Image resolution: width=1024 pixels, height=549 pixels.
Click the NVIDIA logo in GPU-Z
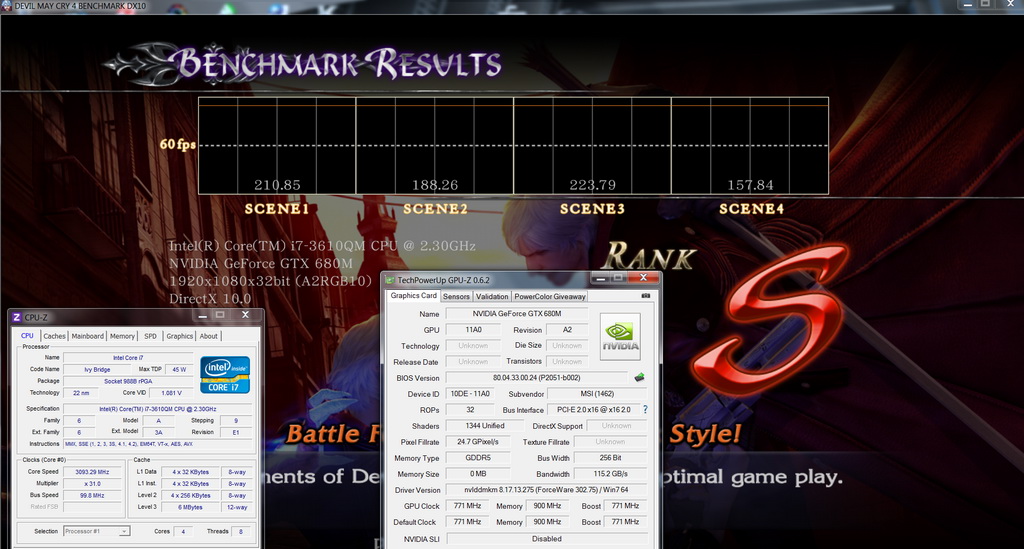[x=620, y=337]
